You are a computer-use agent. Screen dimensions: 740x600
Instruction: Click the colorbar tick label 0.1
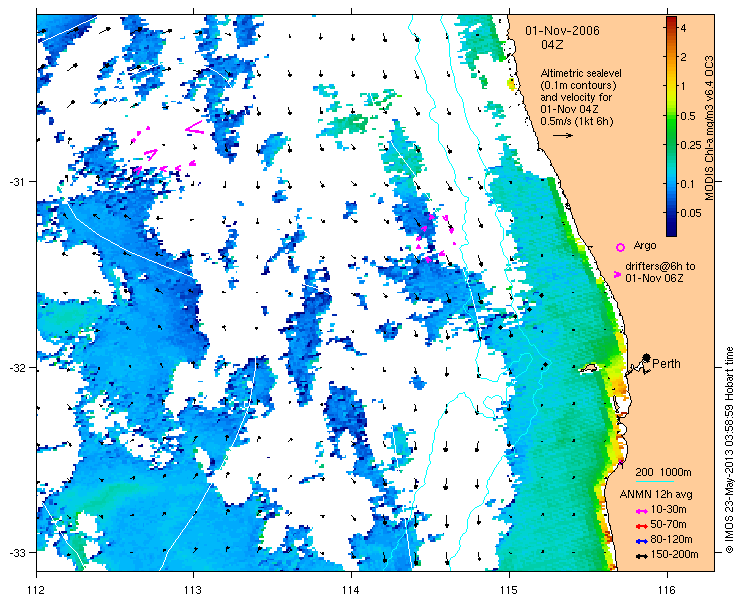[687, 184]
